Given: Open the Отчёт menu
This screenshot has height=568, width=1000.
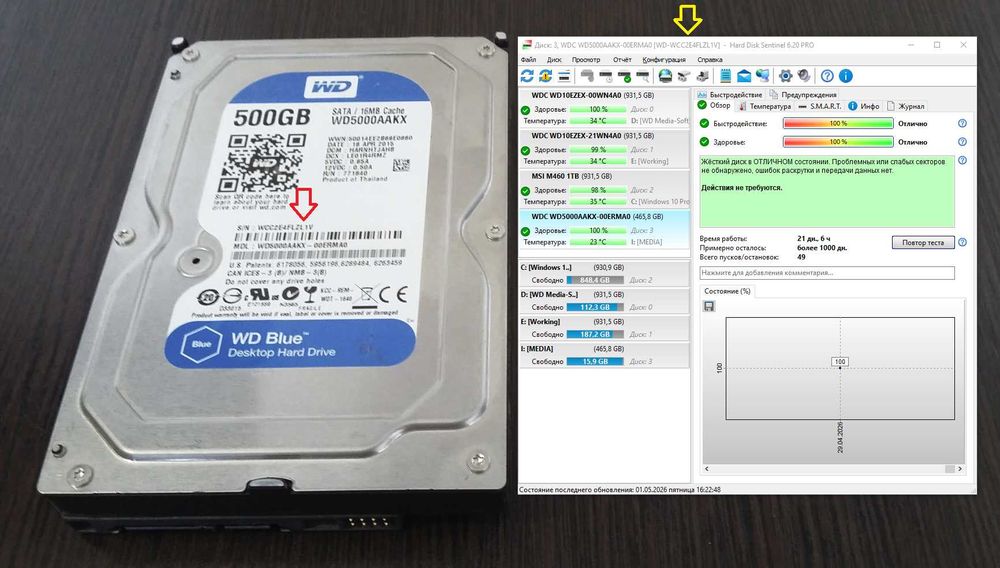Looking at the screenshot, I should (x=622, y=59).
